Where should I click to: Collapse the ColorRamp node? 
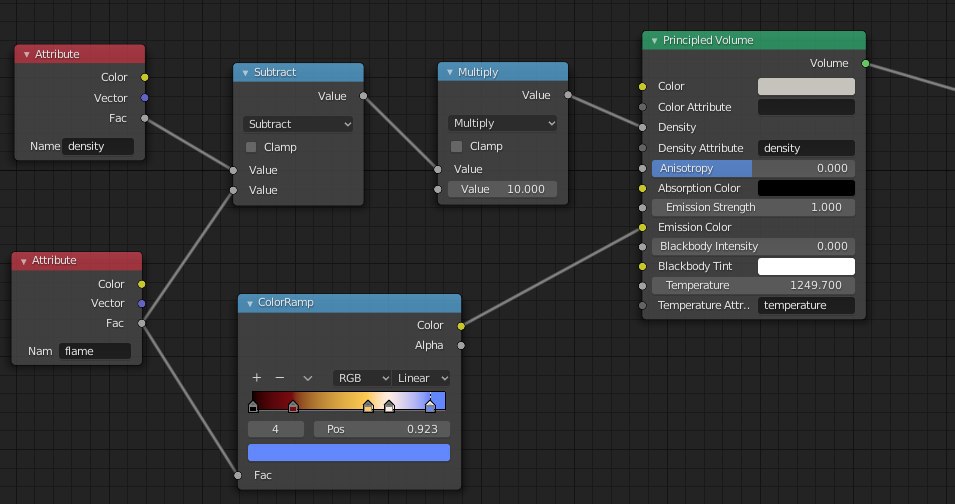(248, 303)
